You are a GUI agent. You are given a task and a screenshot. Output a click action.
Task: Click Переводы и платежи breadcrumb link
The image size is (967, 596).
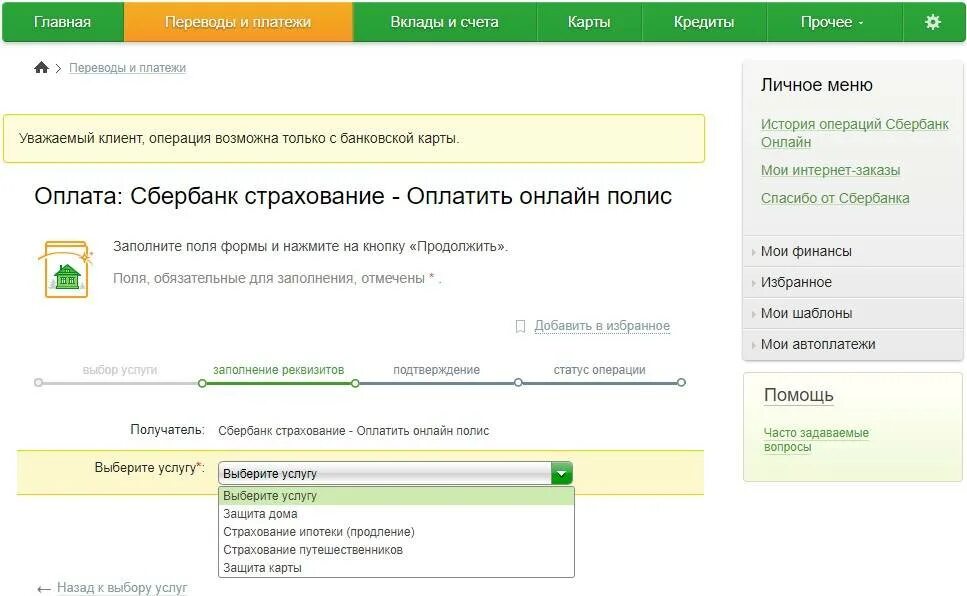[127, 68]
